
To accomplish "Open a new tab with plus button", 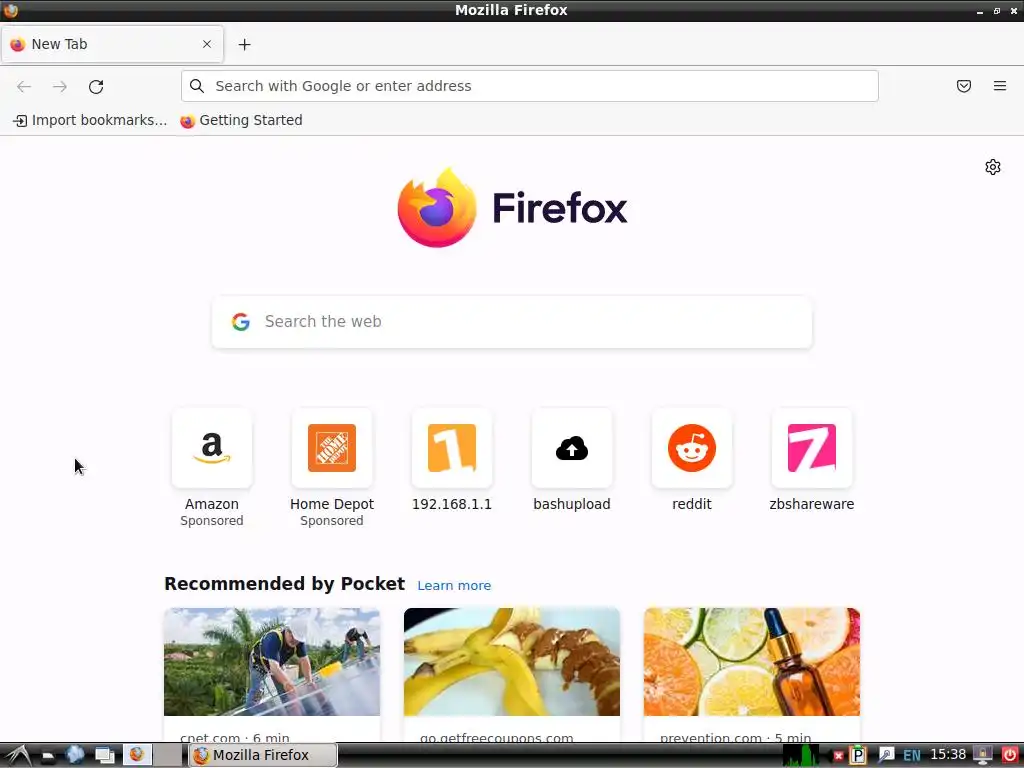I will pos(244,44).
